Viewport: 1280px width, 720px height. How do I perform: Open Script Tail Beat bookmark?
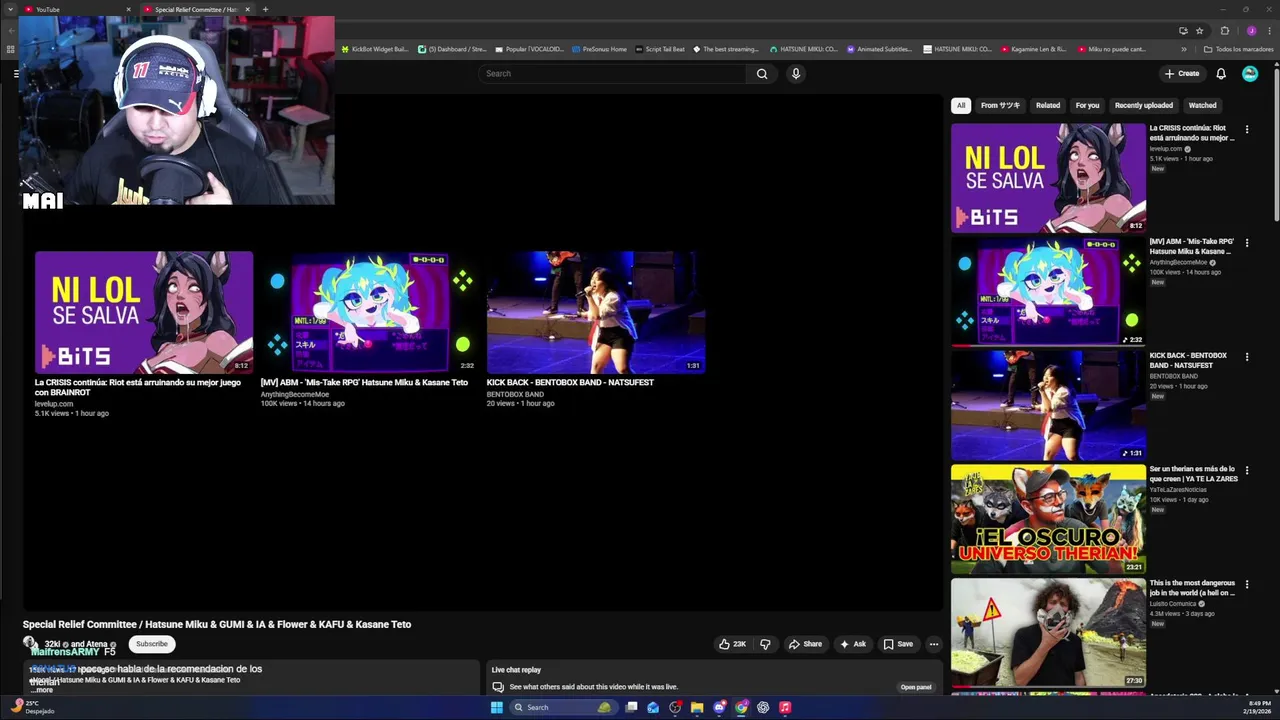point(660,49)
